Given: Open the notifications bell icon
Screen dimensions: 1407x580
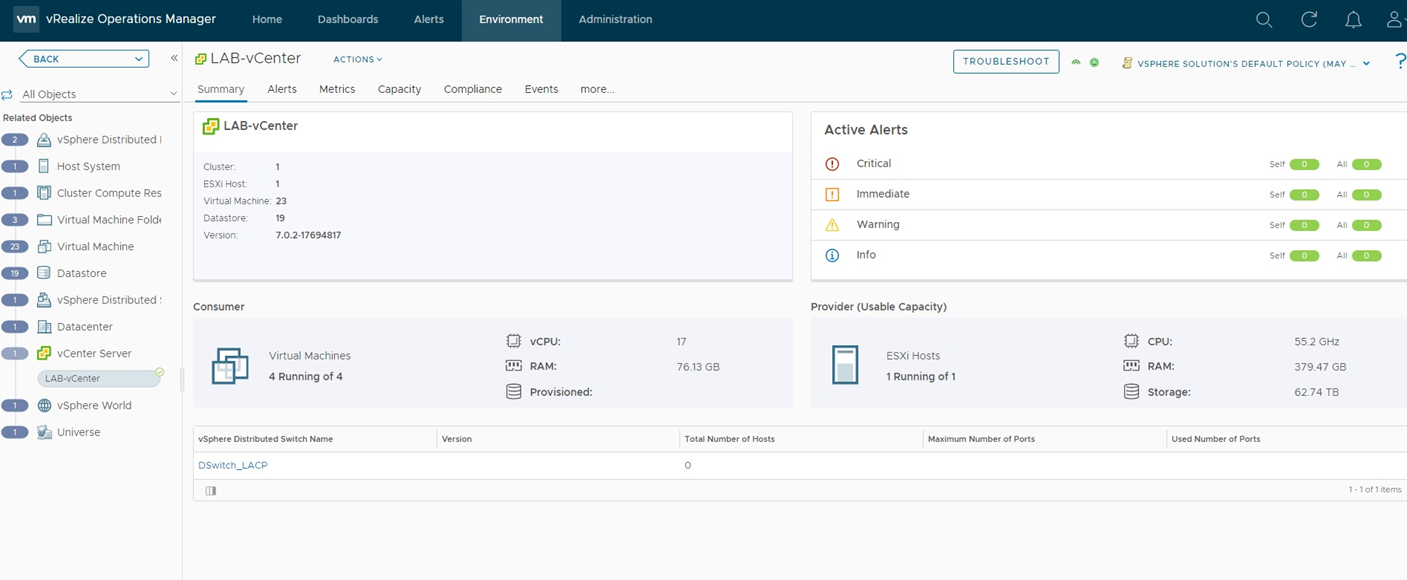Looking at the screenshot, I should point(1353,19).
